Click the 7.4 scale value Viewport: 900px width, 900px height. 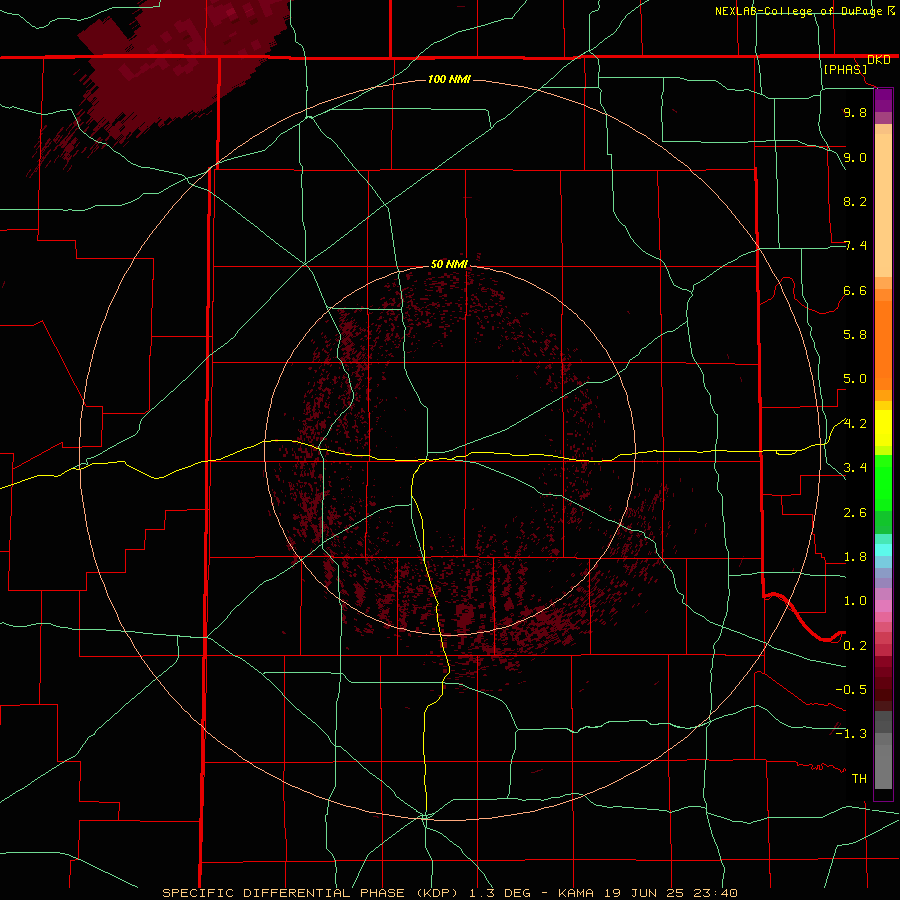pos(855,246)
